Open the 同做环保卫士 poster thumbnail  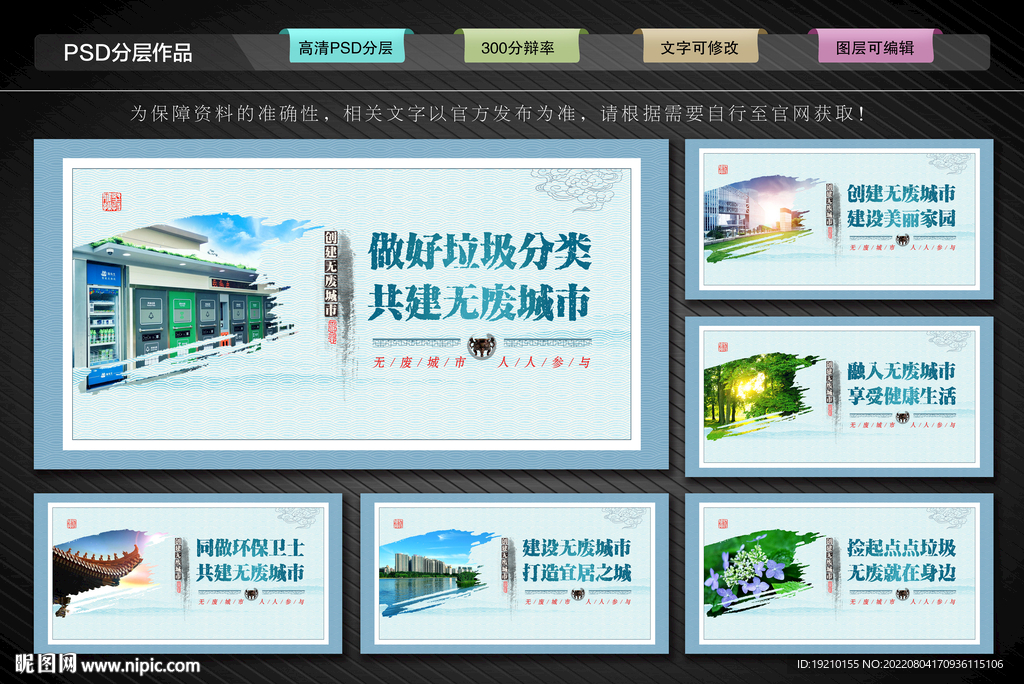(188, 574)
